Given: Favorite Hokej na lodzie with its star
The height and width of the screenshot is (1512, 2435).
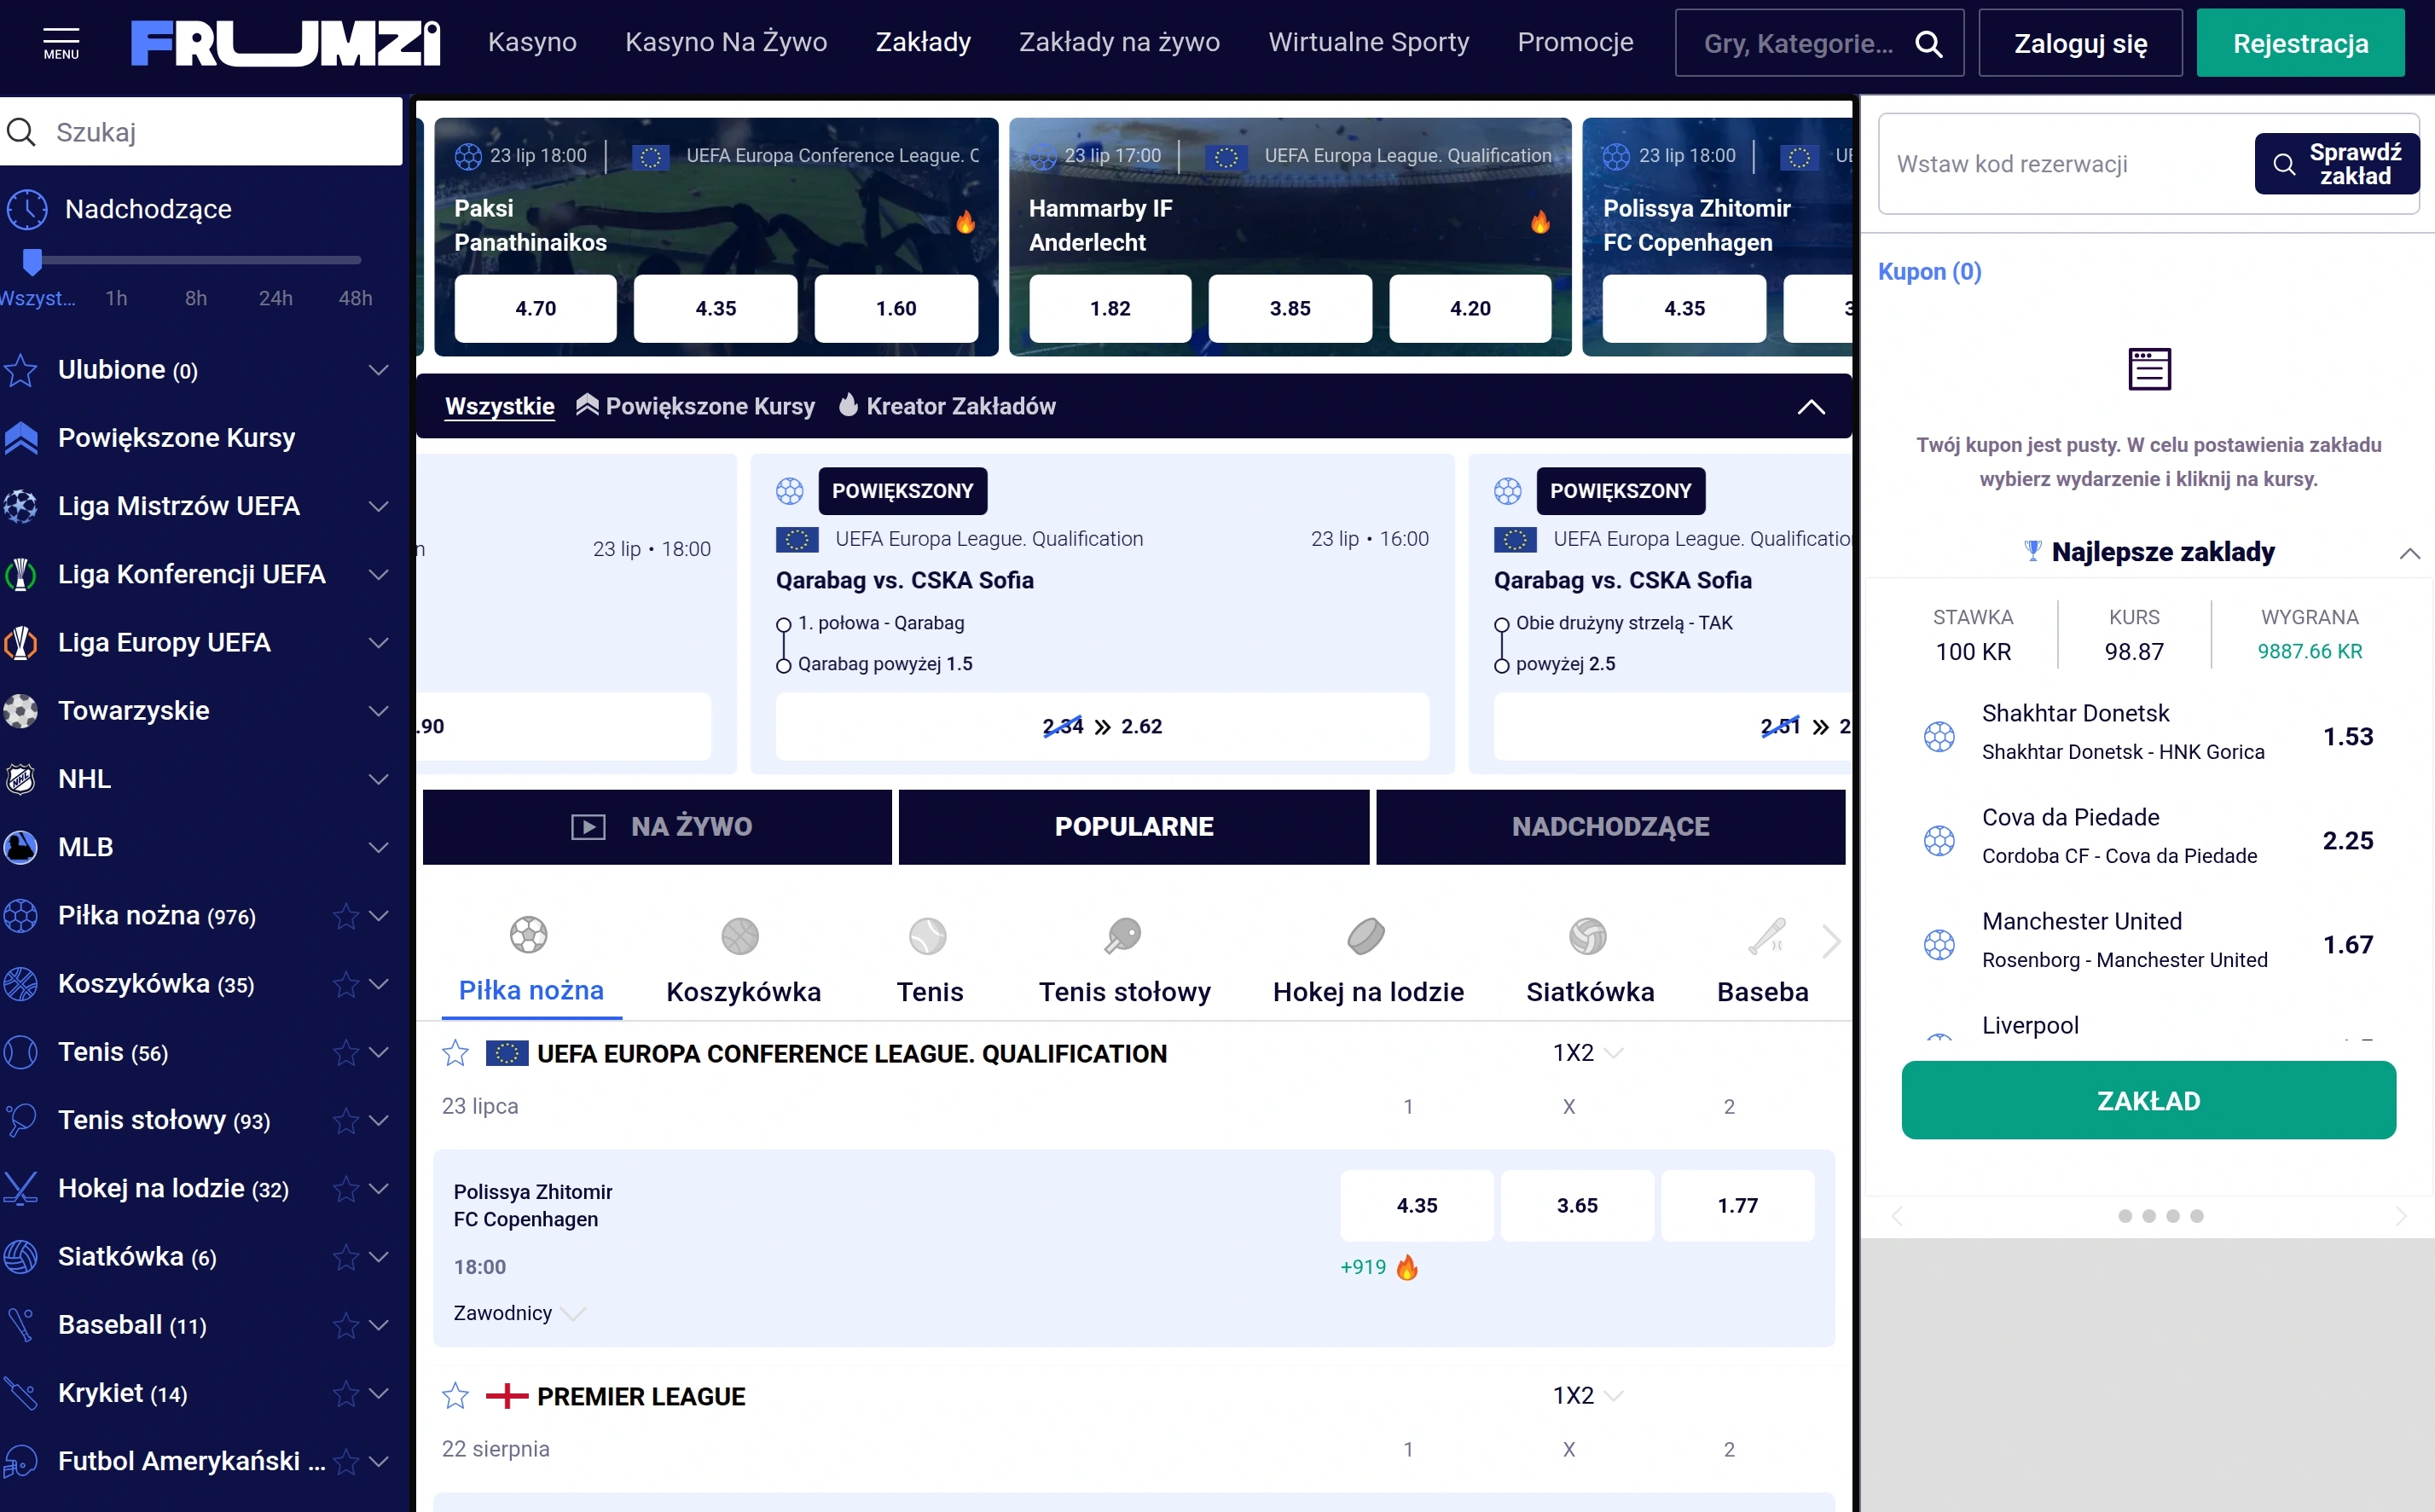Looking at the screenshot, I should (x=346, y=1188).
